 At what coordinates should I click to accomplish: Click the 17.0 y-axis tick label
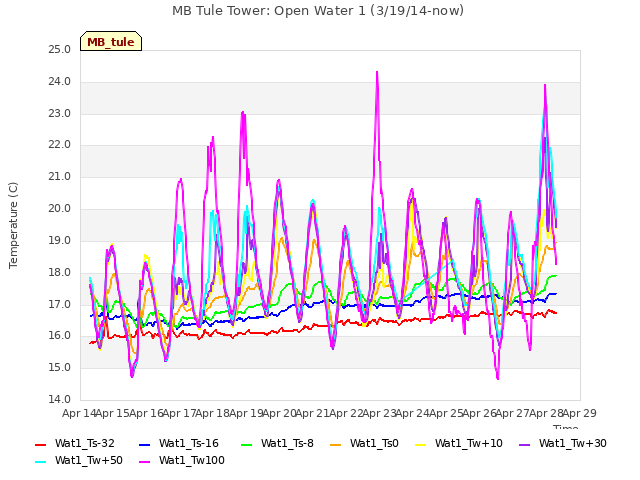(60, 304)
